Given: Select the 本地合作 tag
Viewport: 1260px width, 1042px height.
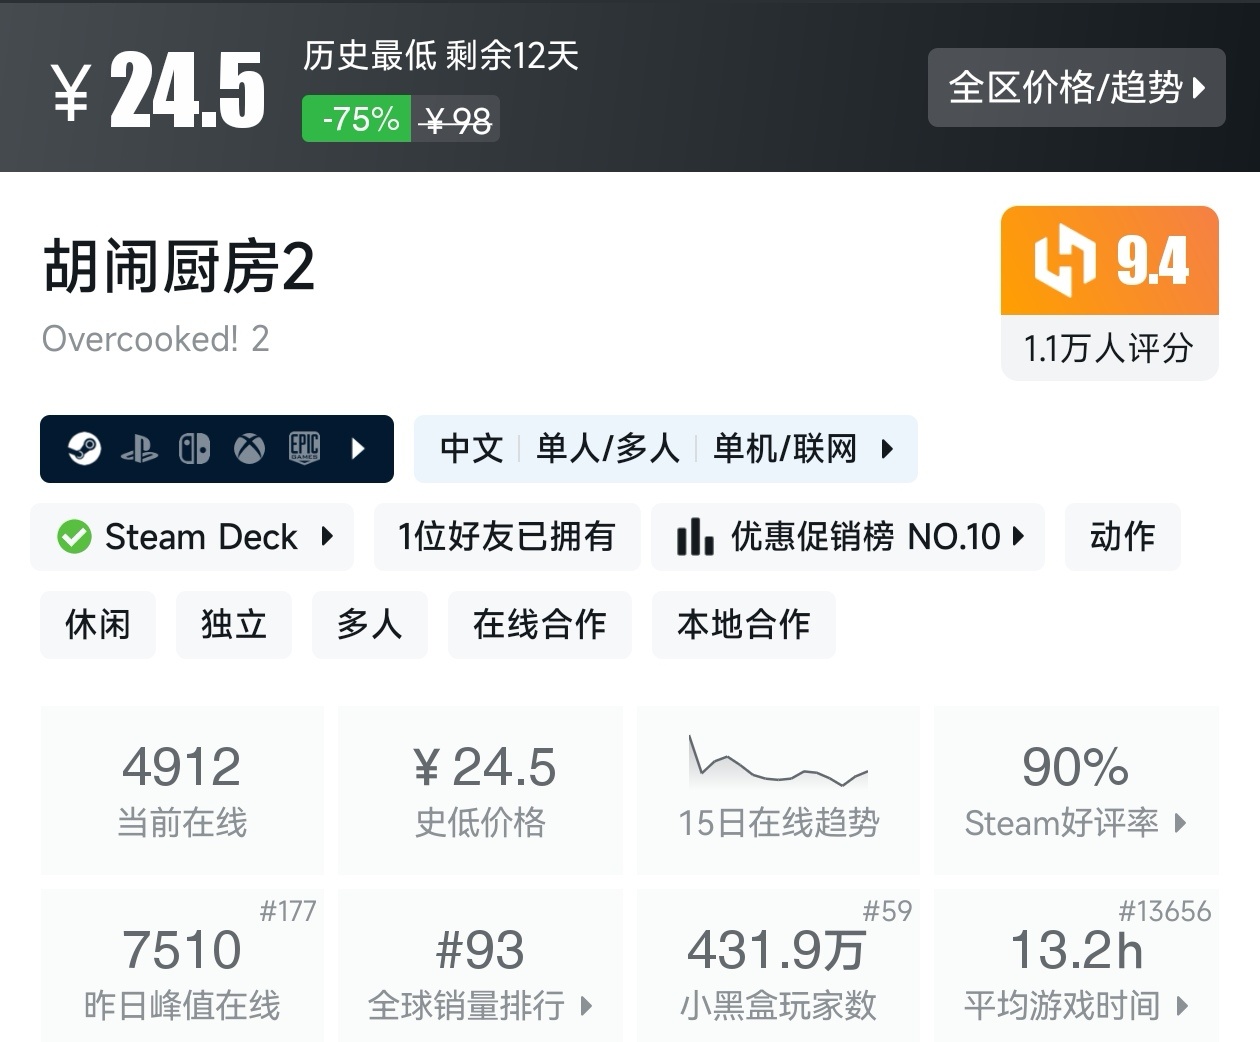Looking at the screenshot, I should tap(743, 625).
